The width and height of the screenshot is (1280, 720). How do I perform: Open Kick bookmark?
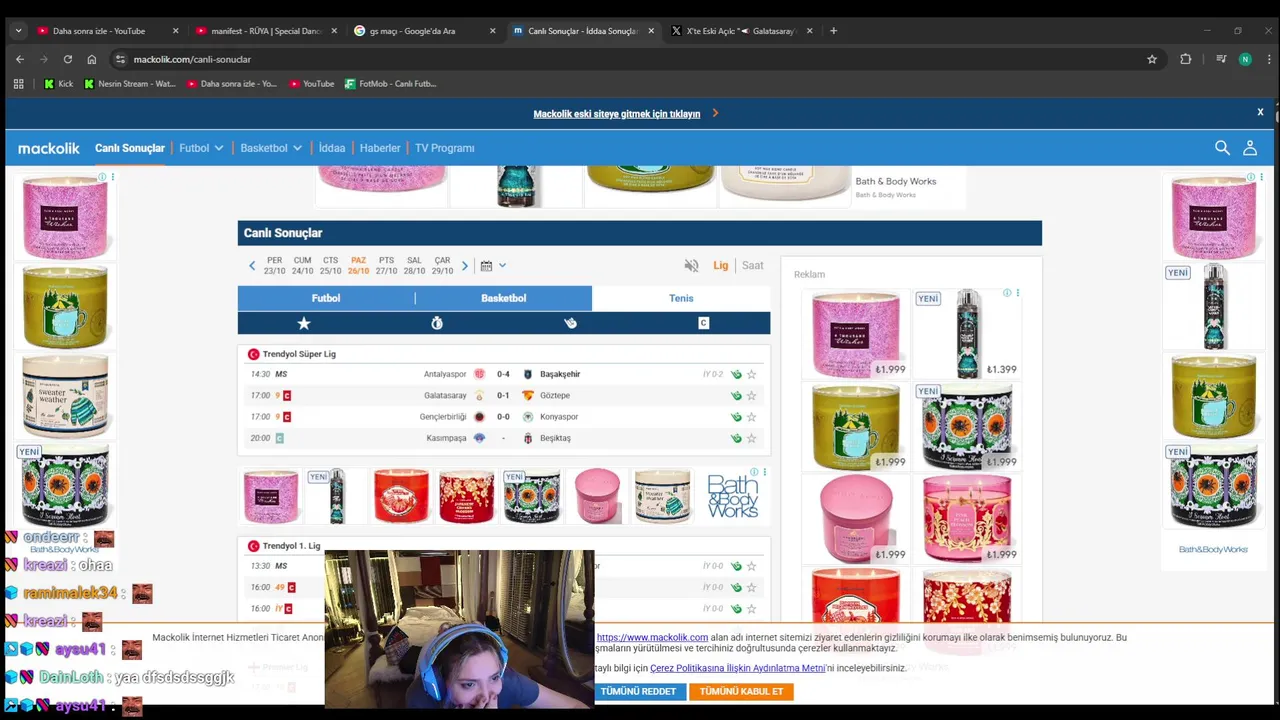pos(58,84)
